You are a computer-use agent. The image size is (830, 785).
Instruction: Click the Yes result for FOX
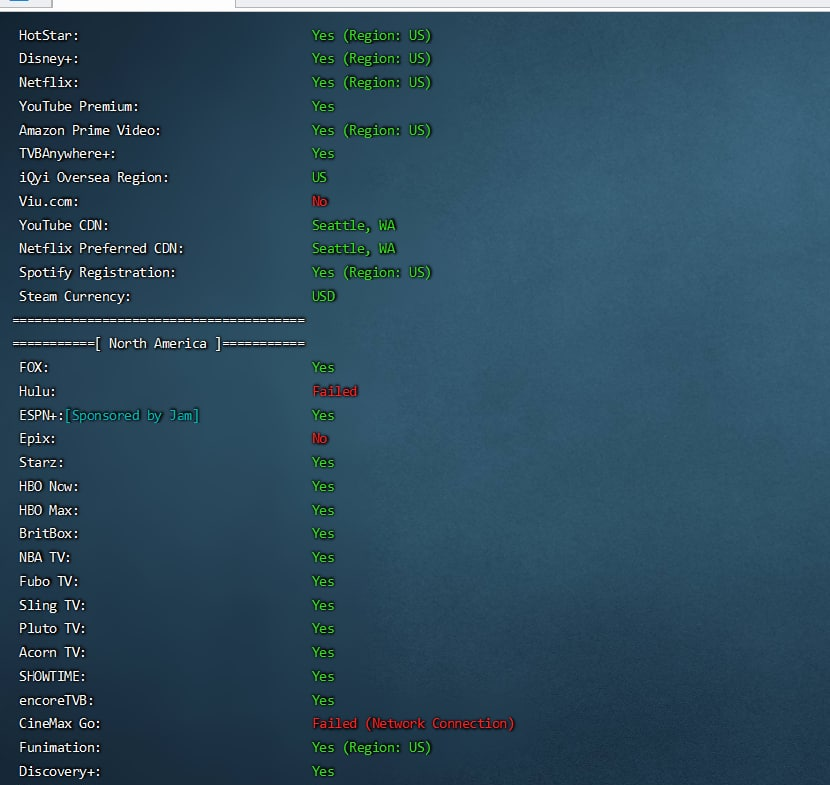coord(323,367)
